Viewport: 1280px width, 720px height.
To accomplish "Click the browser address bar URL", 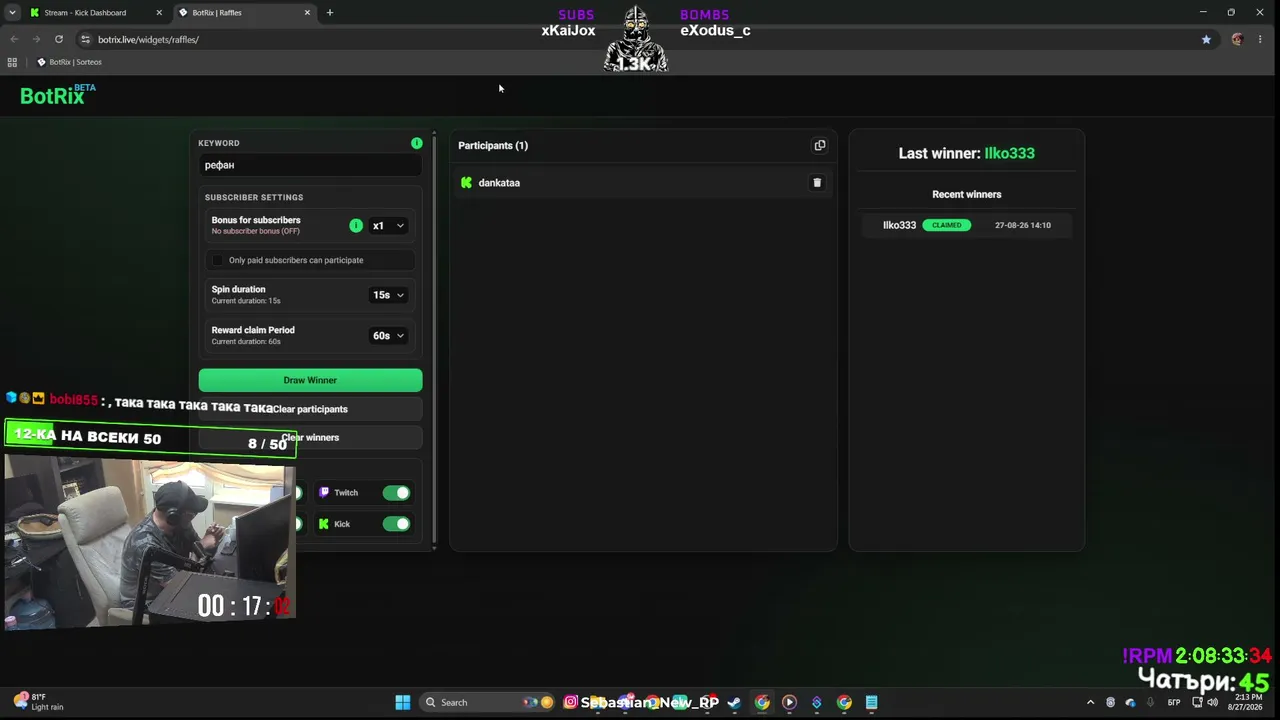I will (x=148, y=39).
